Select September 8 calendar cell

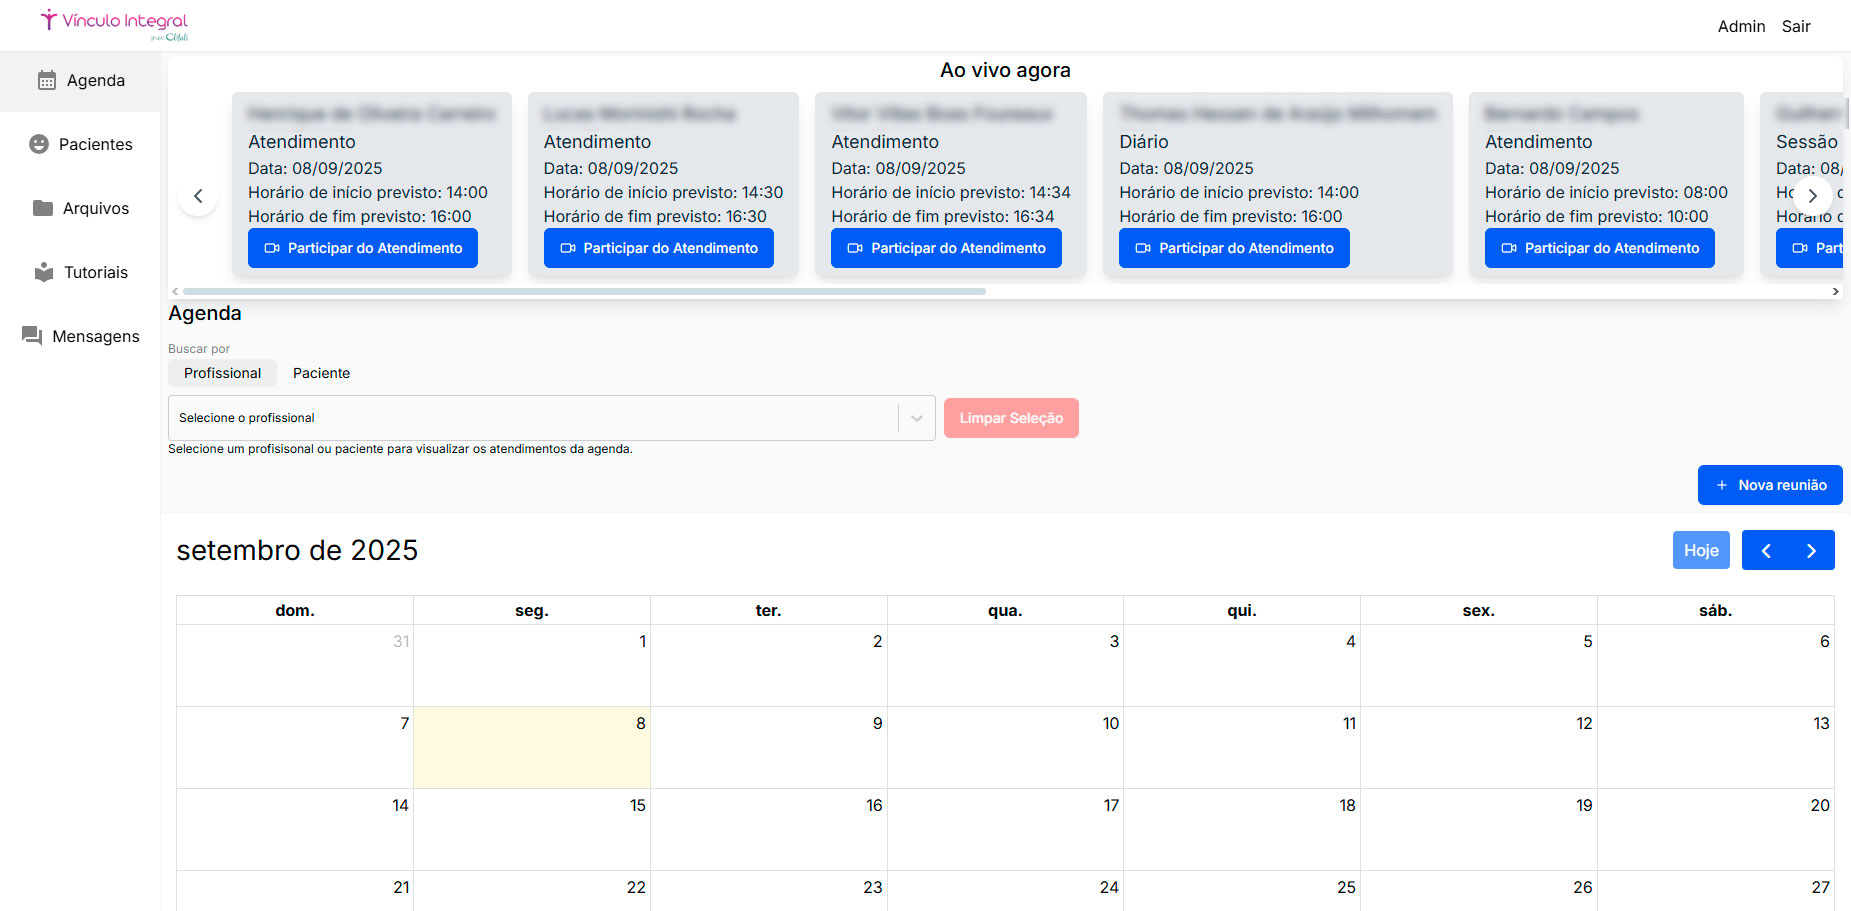(531, 748)
